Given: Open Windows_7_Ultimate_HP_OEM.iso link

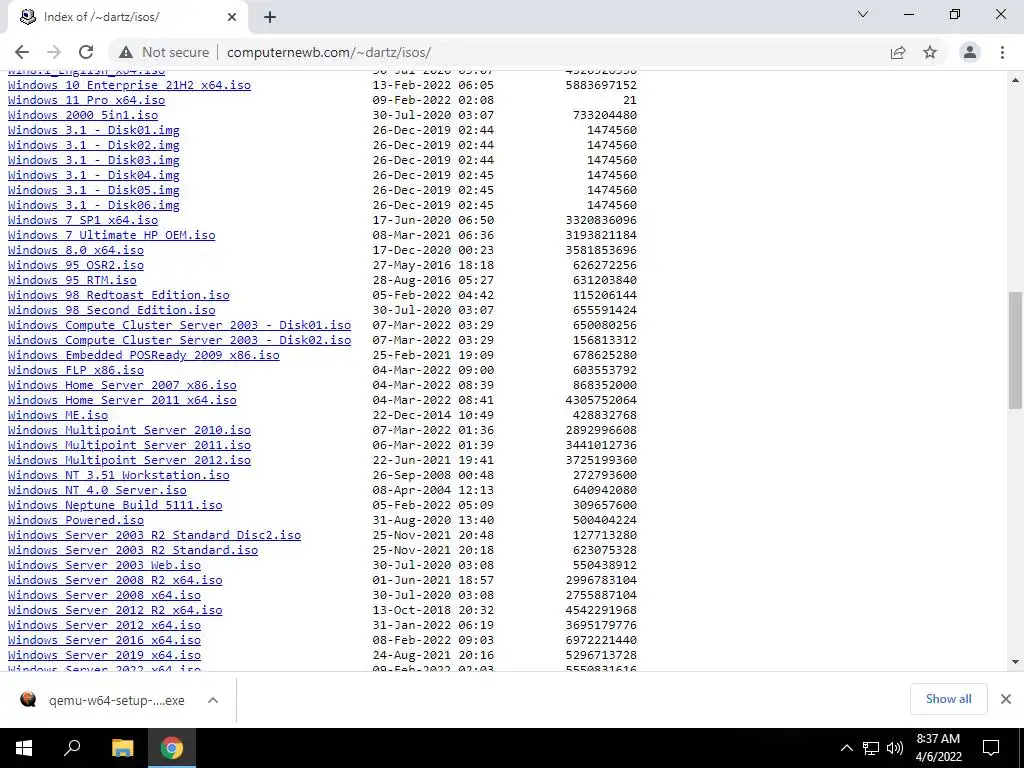Looking at the screenshot, I should [x=112, y=235].
